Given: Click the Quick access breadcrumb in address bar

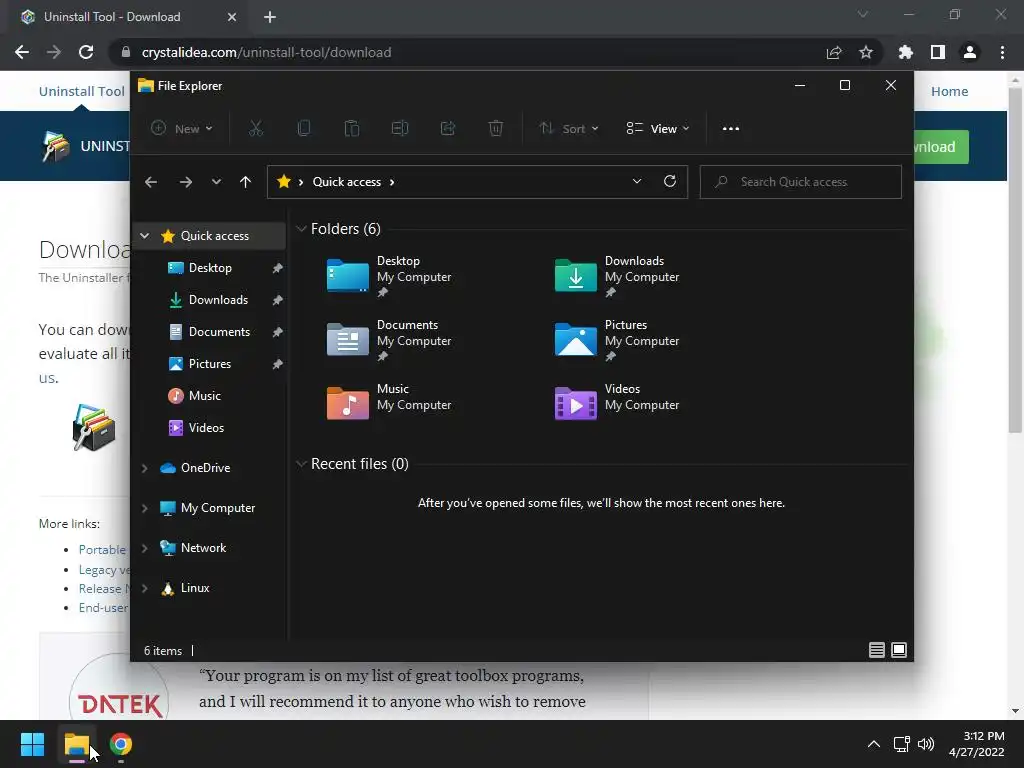Looking at the screenshot, I should (347, 182).
